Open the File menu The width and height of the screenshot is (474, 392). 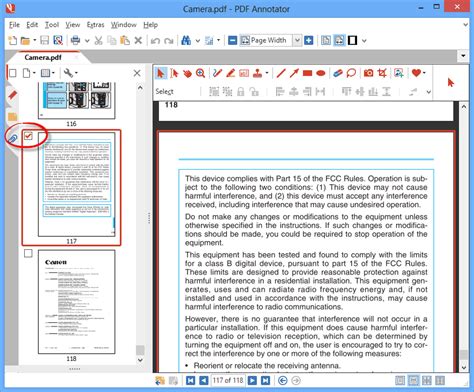point(14,25)
